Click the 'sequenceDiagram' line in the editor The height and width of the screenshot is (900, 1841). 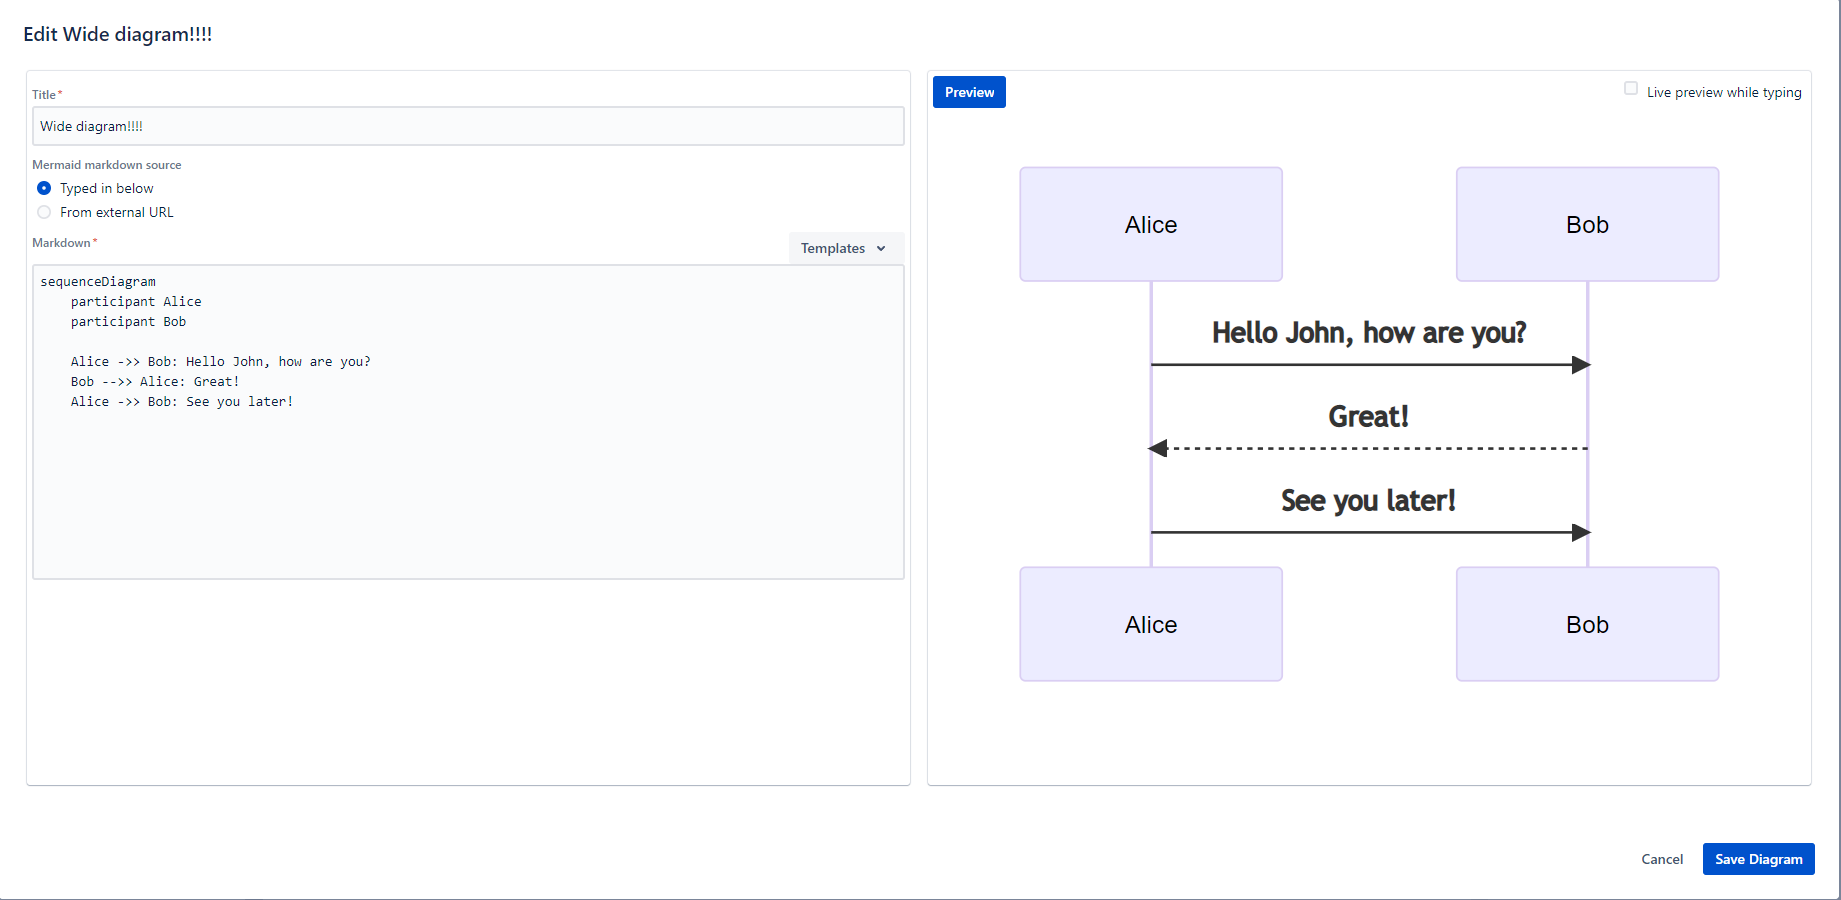(98, 282)
